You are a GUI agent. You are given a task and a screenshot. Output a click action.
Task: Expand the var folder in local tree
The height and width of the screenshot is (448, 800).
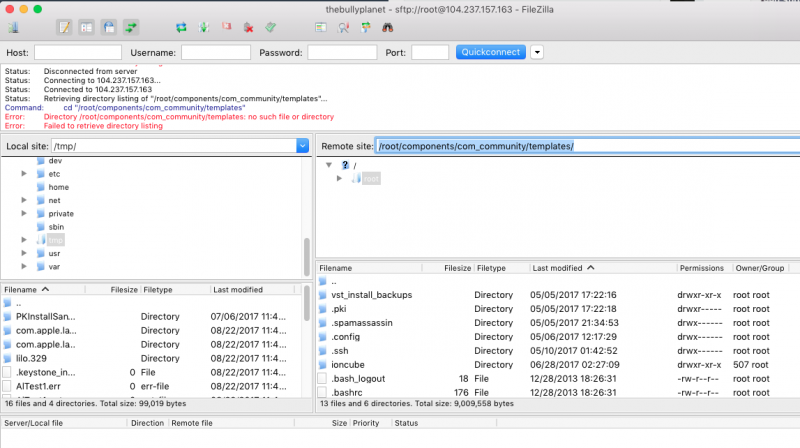coord(23,266)
